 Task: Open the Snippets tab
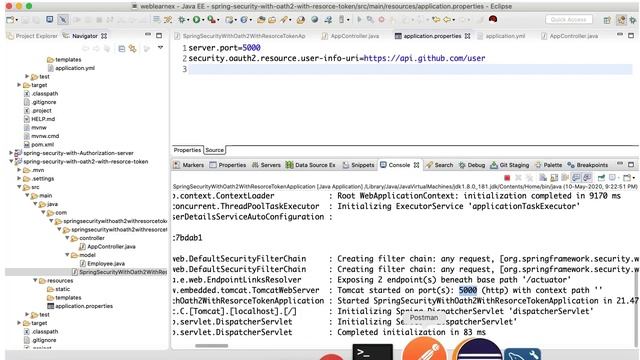[x=358, y=165]
